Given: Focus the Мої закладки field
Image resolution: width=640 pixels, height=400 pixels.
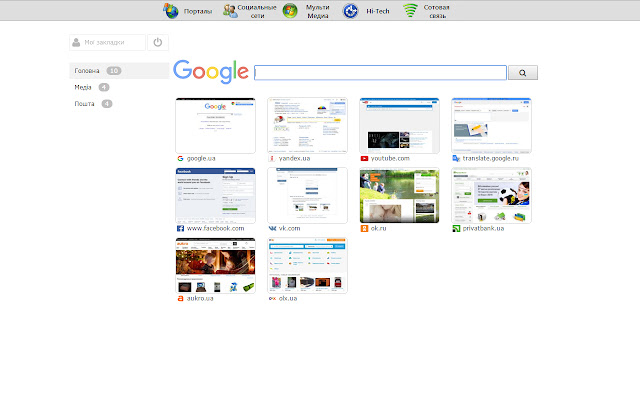Looking at the screenshot, I should 107,42.
